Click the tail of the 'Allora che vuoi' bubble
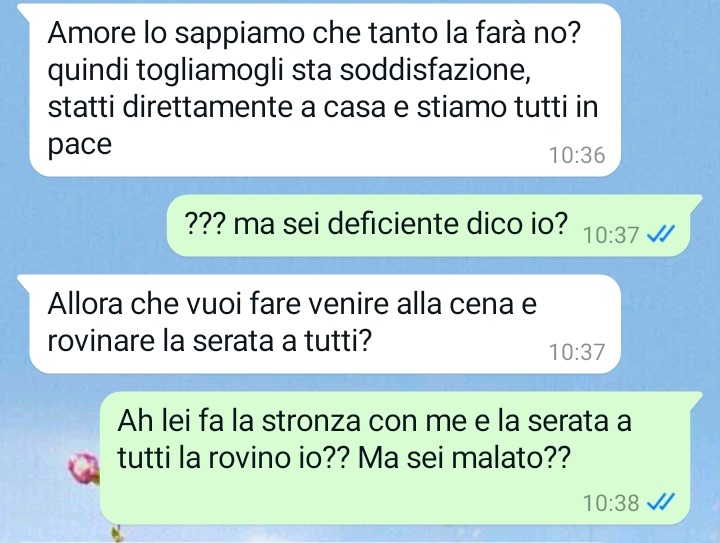The height and width of the screenshot is (543, 720). (x=26, y=282)
